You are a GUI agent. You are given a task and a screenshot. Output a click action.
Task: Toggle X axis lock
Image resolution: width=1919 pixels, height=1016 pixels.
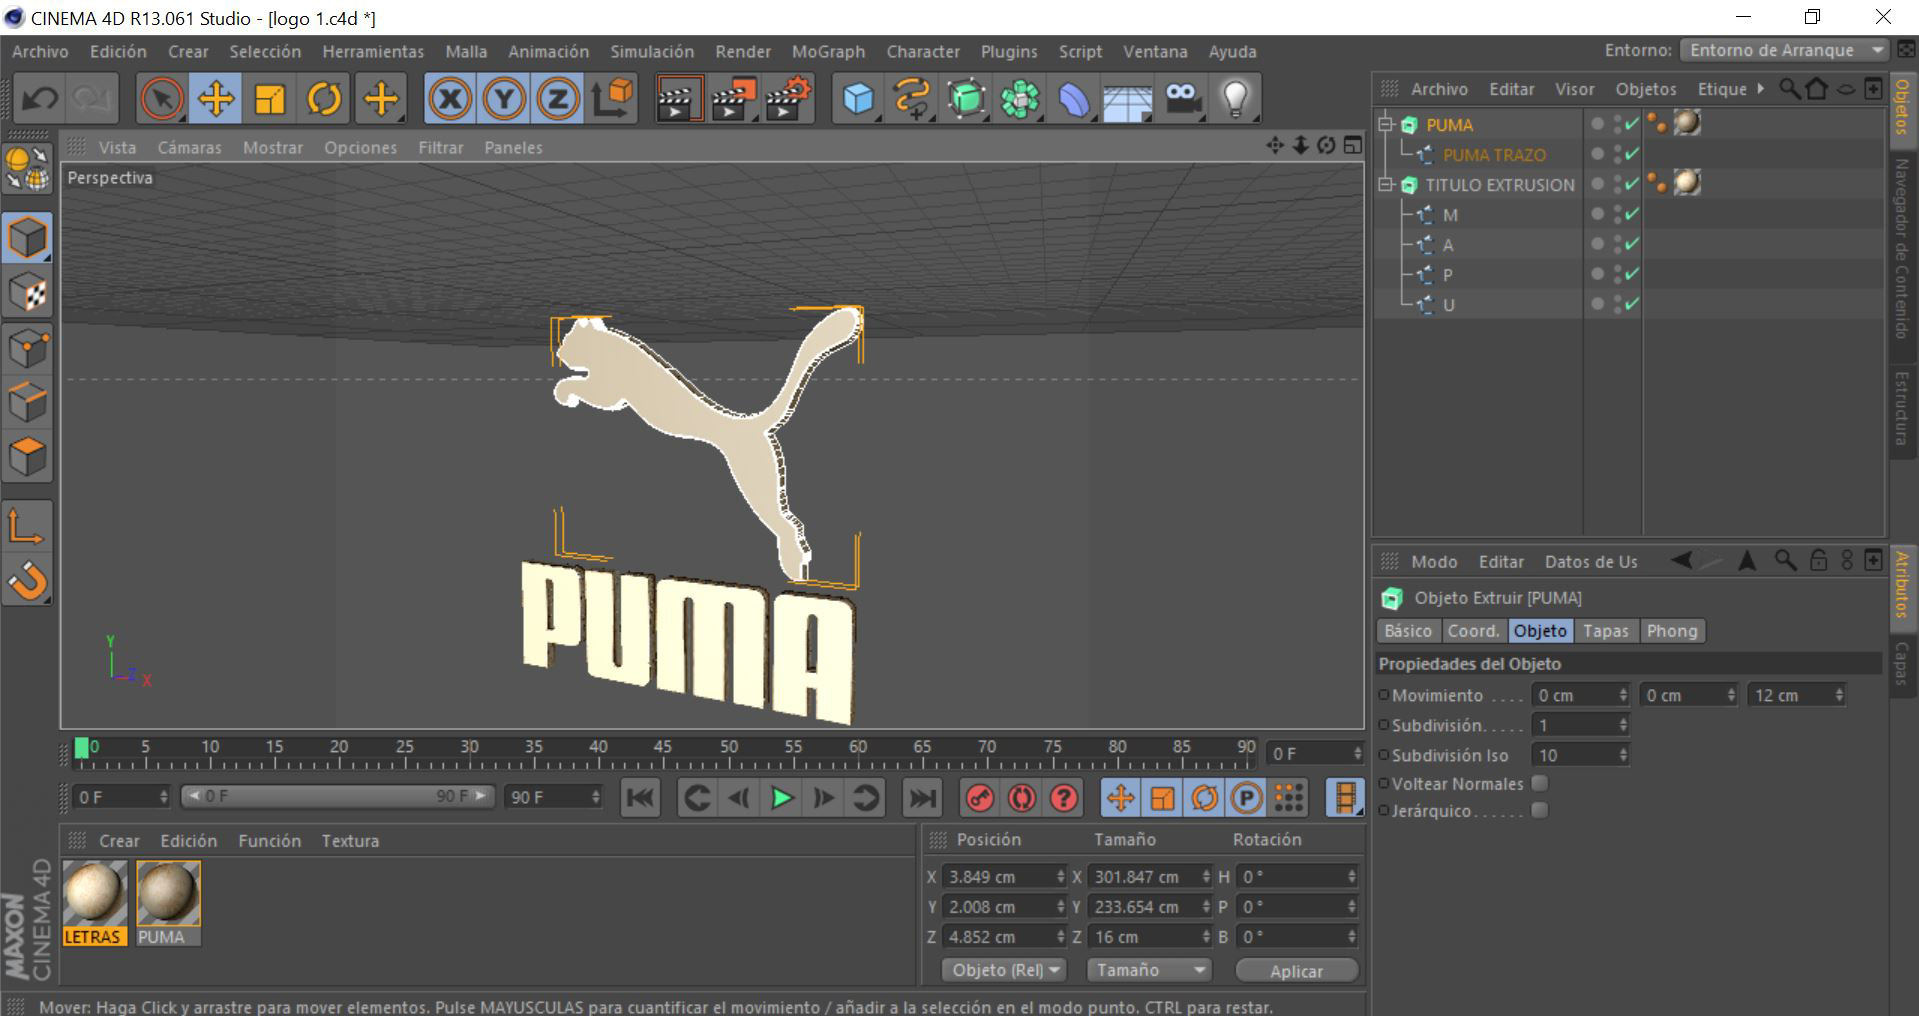tap(450, 99)
